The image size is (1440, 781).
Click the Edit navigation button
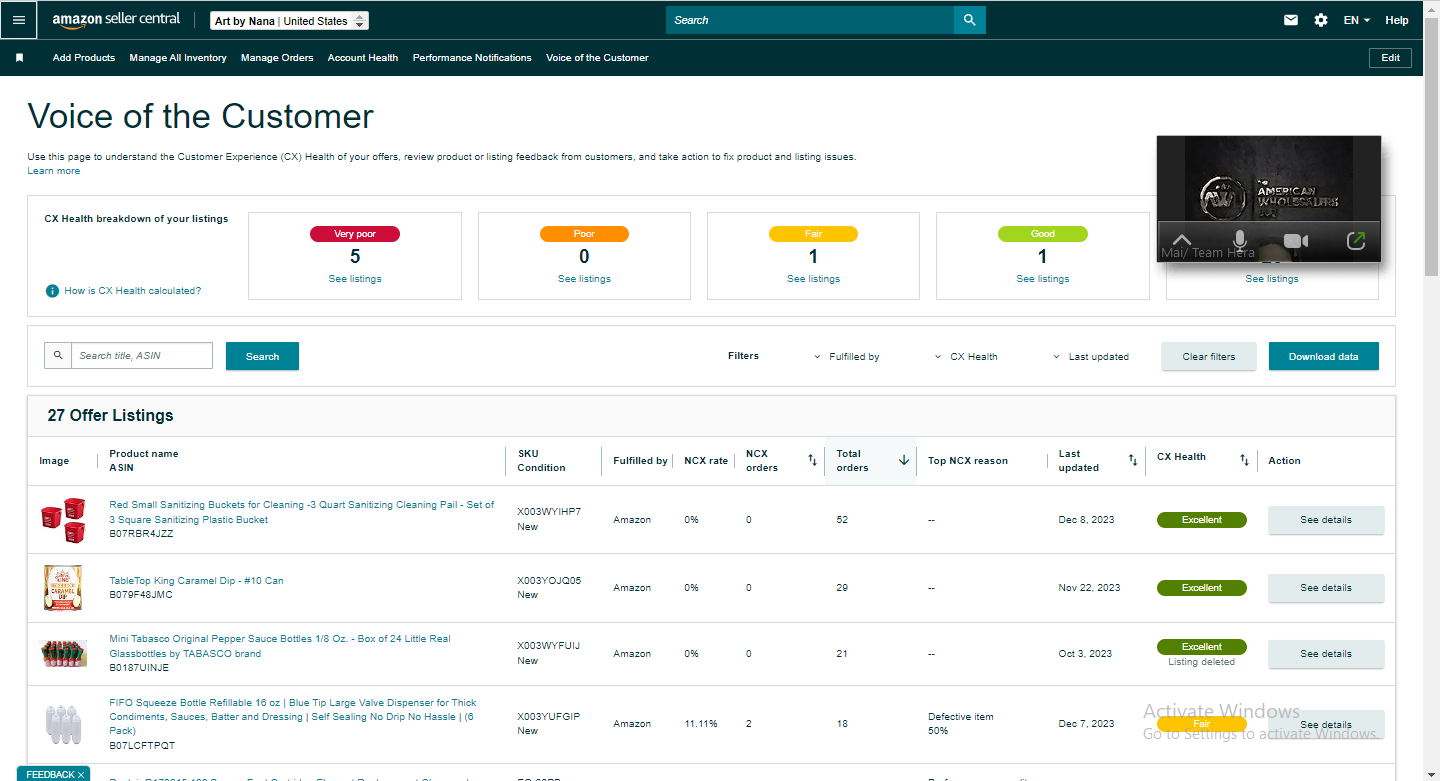pyautogui.click(x=1390, y=58)
